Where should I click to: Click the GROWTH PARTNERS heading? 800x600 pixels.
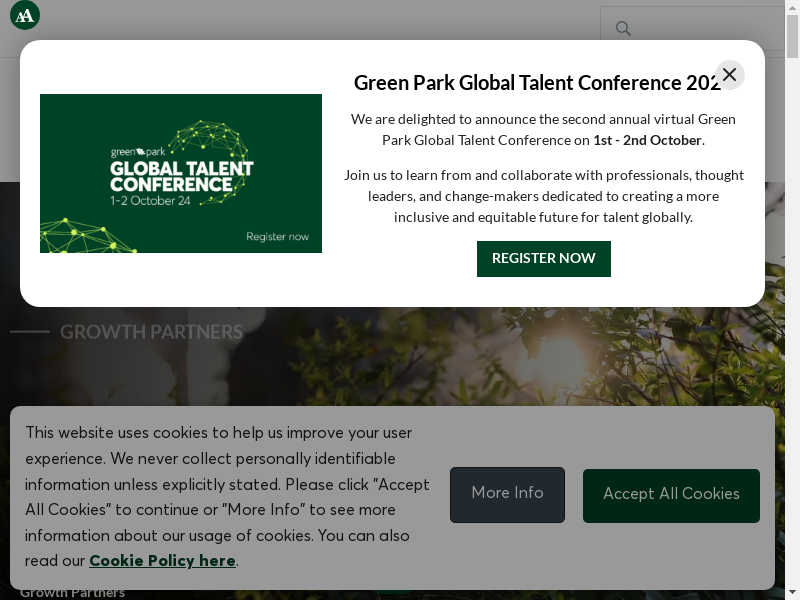pyautogui.click(x=151, y=332)
